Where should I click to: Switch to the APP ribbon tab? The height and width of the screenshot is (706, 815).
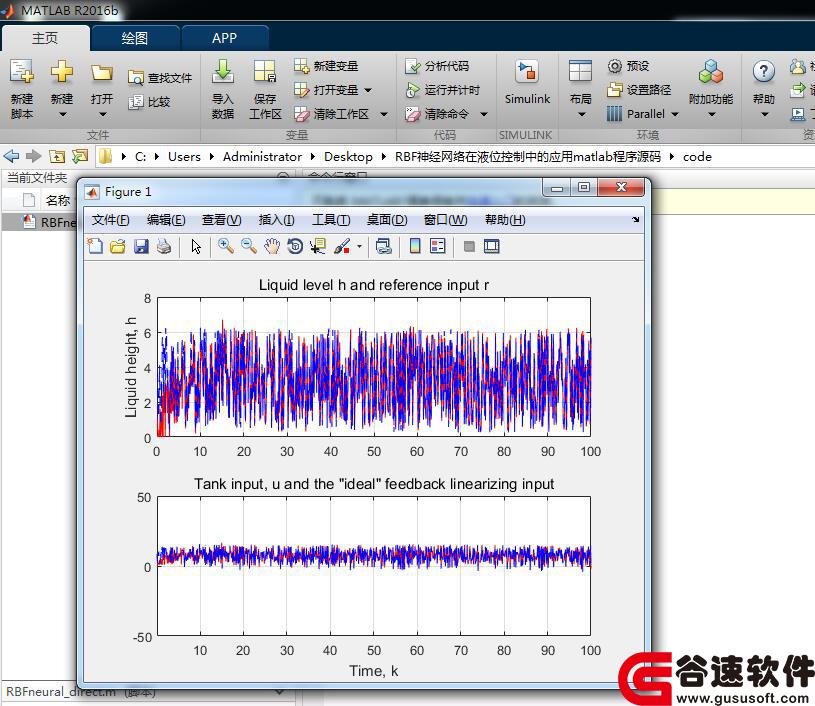pyautogui.click(x=224, y=38)
